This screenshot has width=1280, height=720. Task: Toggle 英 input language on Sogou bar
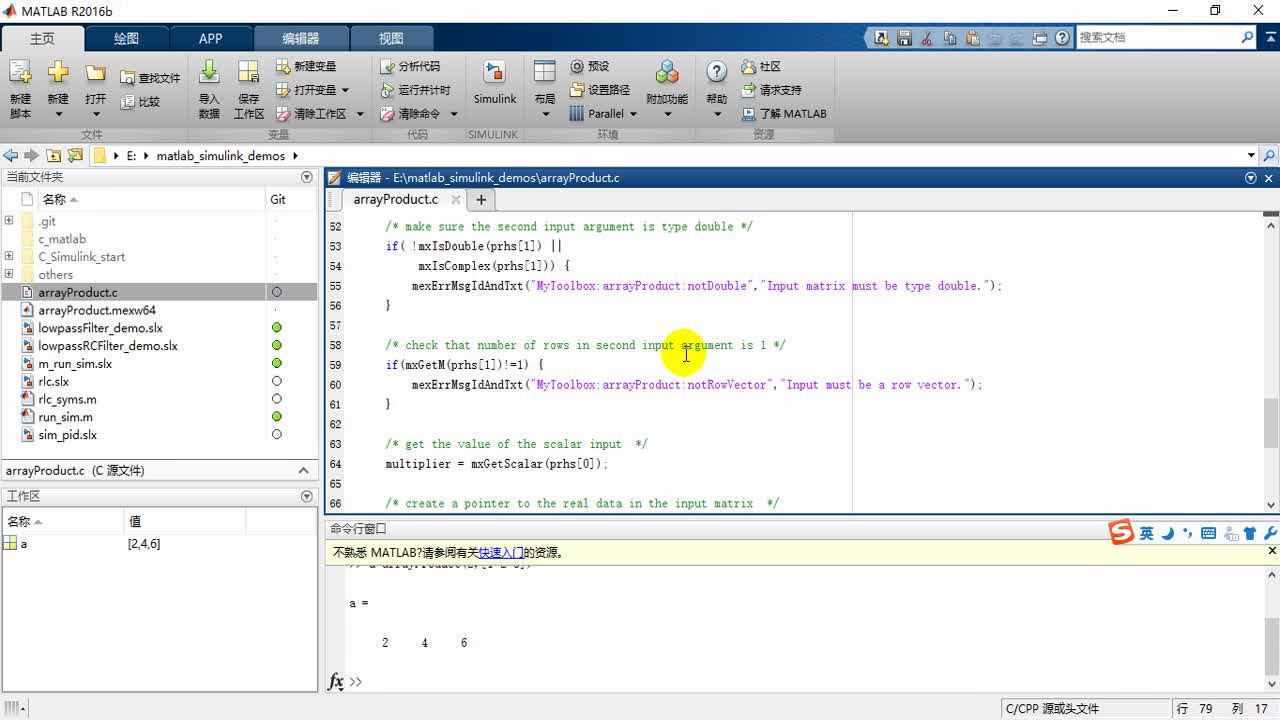tap(1145, 532)
